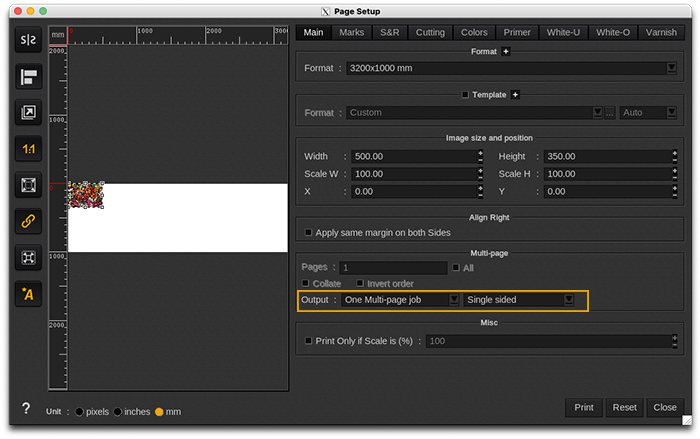Image resolution: width=700 pixels, height=439 pixels.
Task: Click the Width field showing 500.00
Action: 414,156
